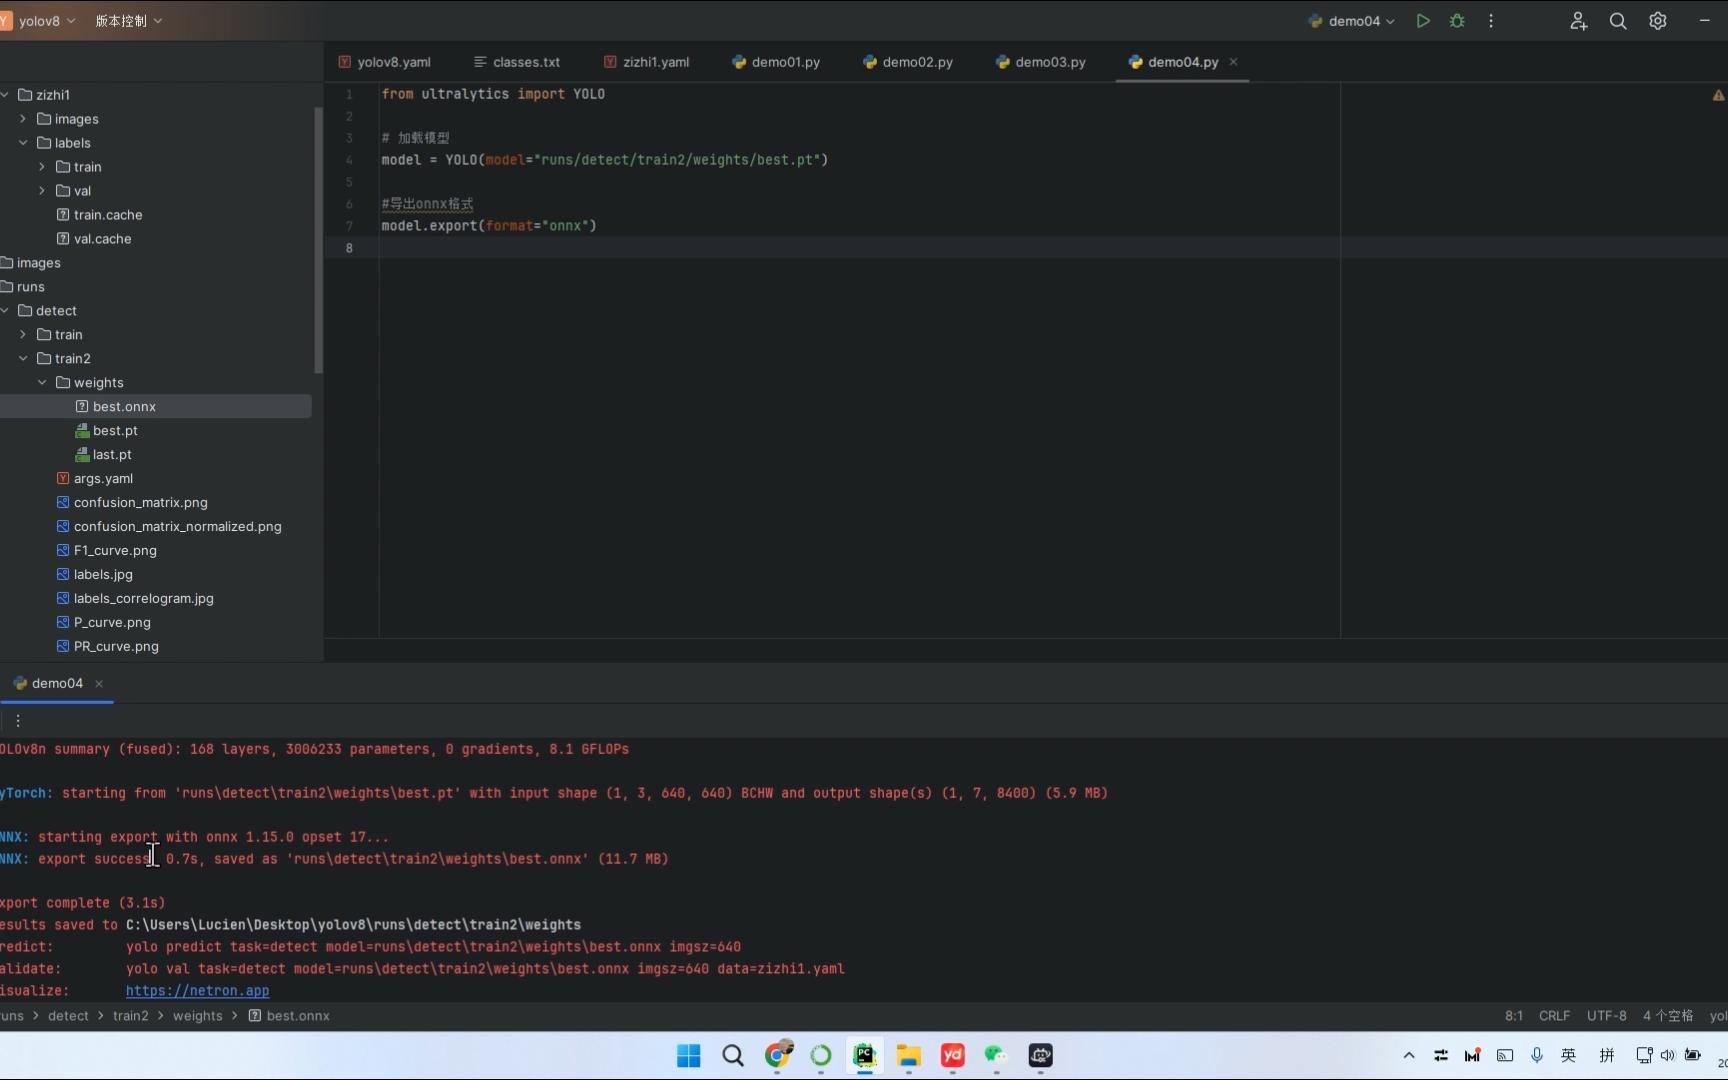
Task: Click the warning triangle in the editor
Action: click(x=1718, y=96)
